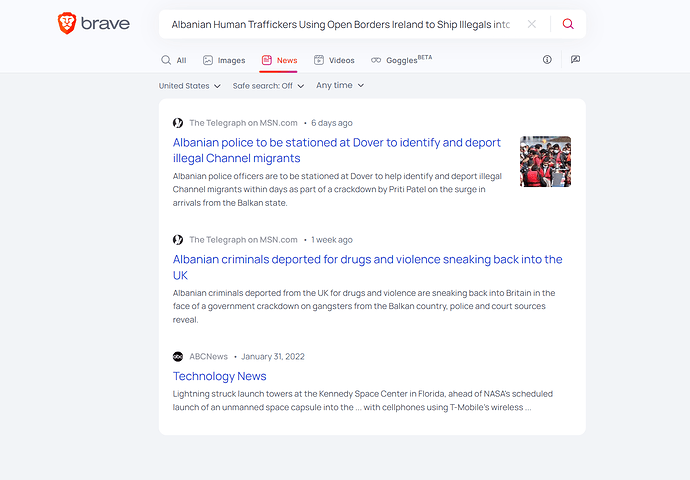Image resolution: width=690 pixels, height=480 pixels.
Task: Focus the search query input field
Action: click(341, 24)
